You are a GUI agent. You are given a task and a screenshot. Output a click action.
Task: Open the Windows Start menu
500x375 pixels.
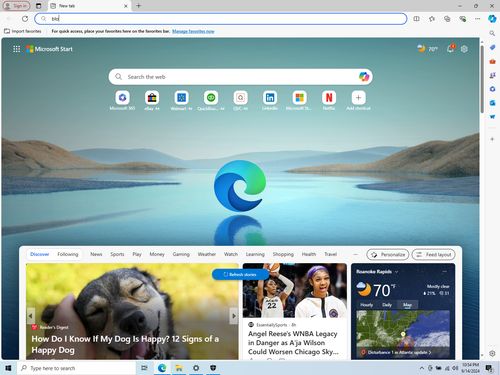coord(8,368)
